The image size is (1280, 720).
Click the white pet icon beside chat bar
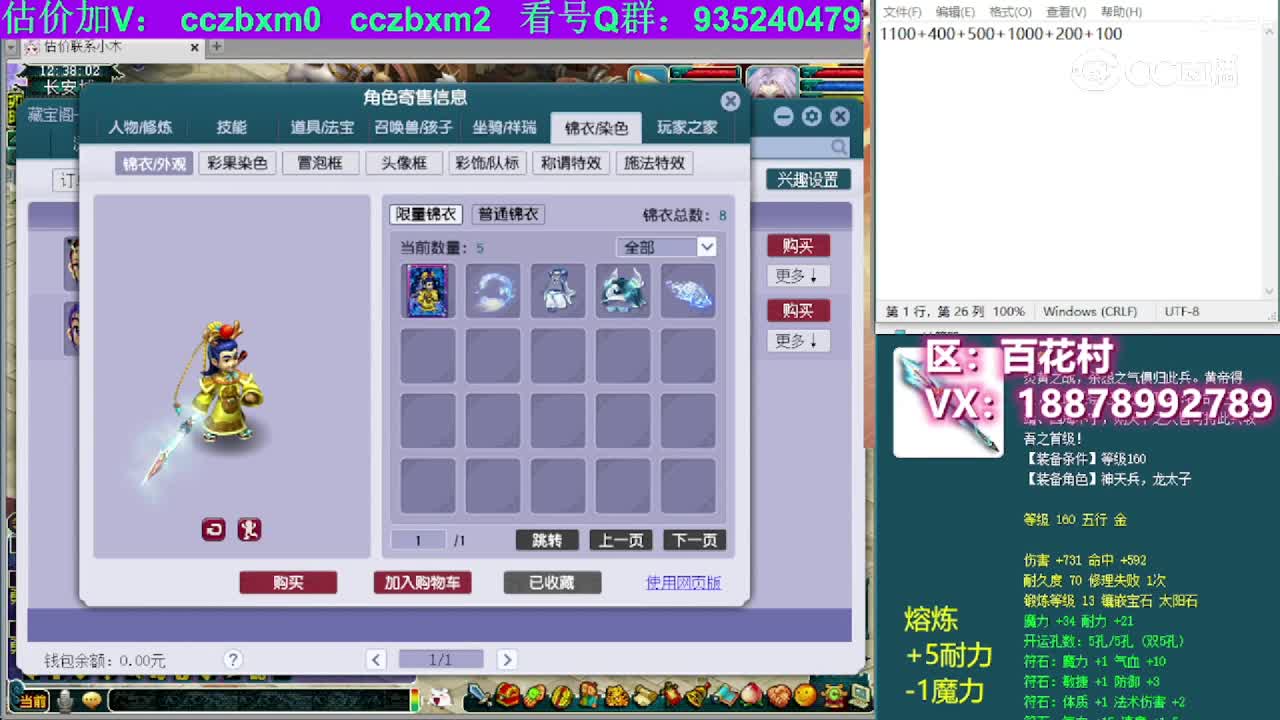440,697
